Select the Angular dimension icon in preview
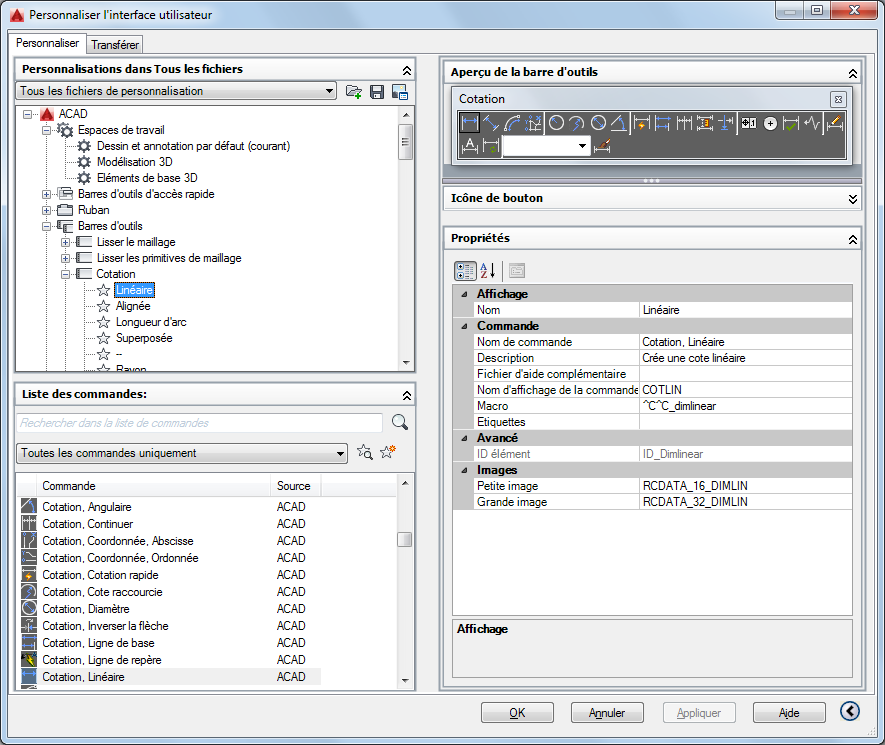885x745 pixels. [x=619, y=122]
